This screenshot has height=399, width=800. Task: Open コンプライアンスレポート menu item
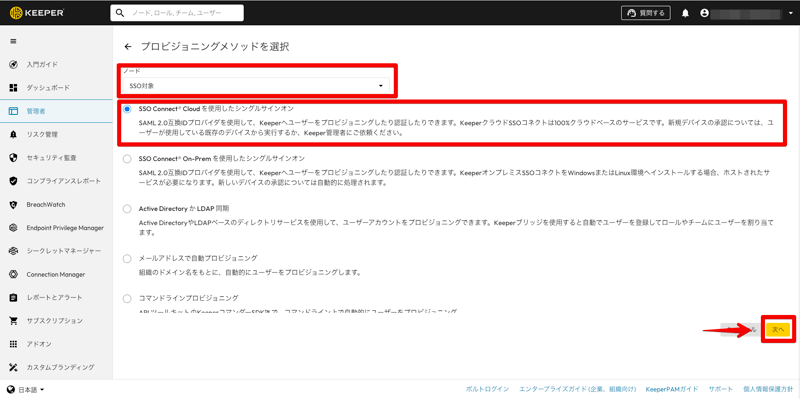point(56,181)
